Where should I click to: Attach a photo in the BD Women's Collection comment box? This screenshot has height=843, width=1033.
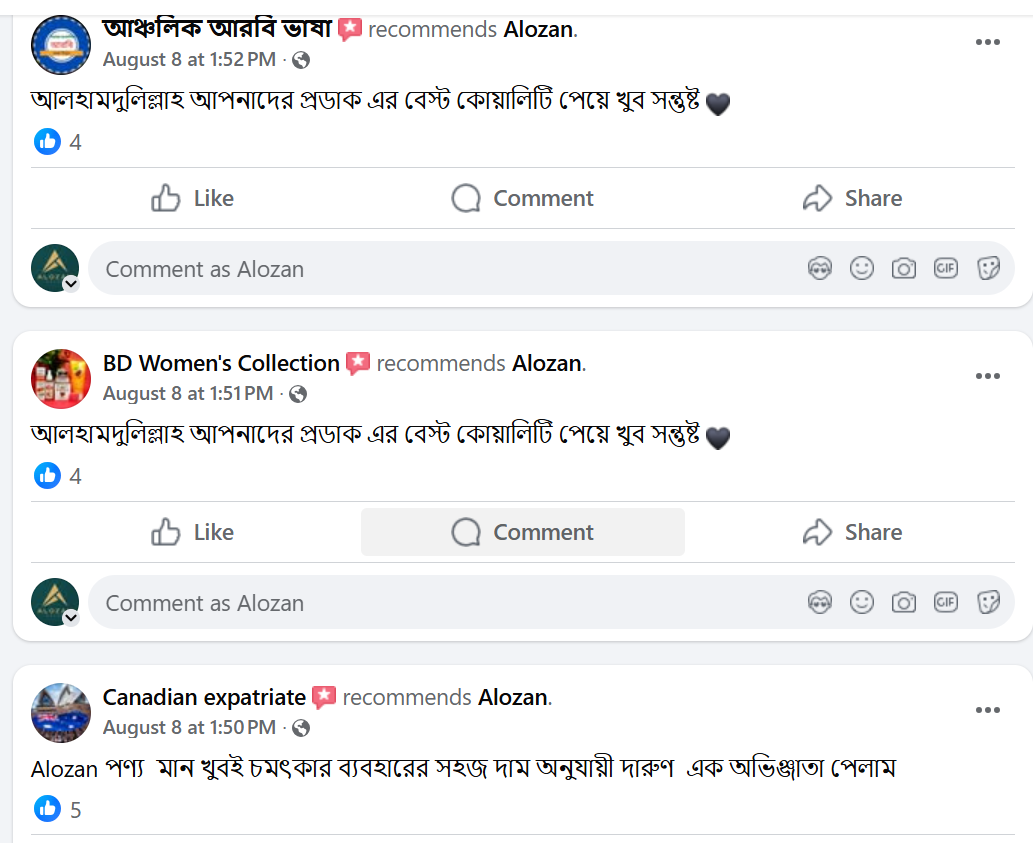click(x=904, y=602)
